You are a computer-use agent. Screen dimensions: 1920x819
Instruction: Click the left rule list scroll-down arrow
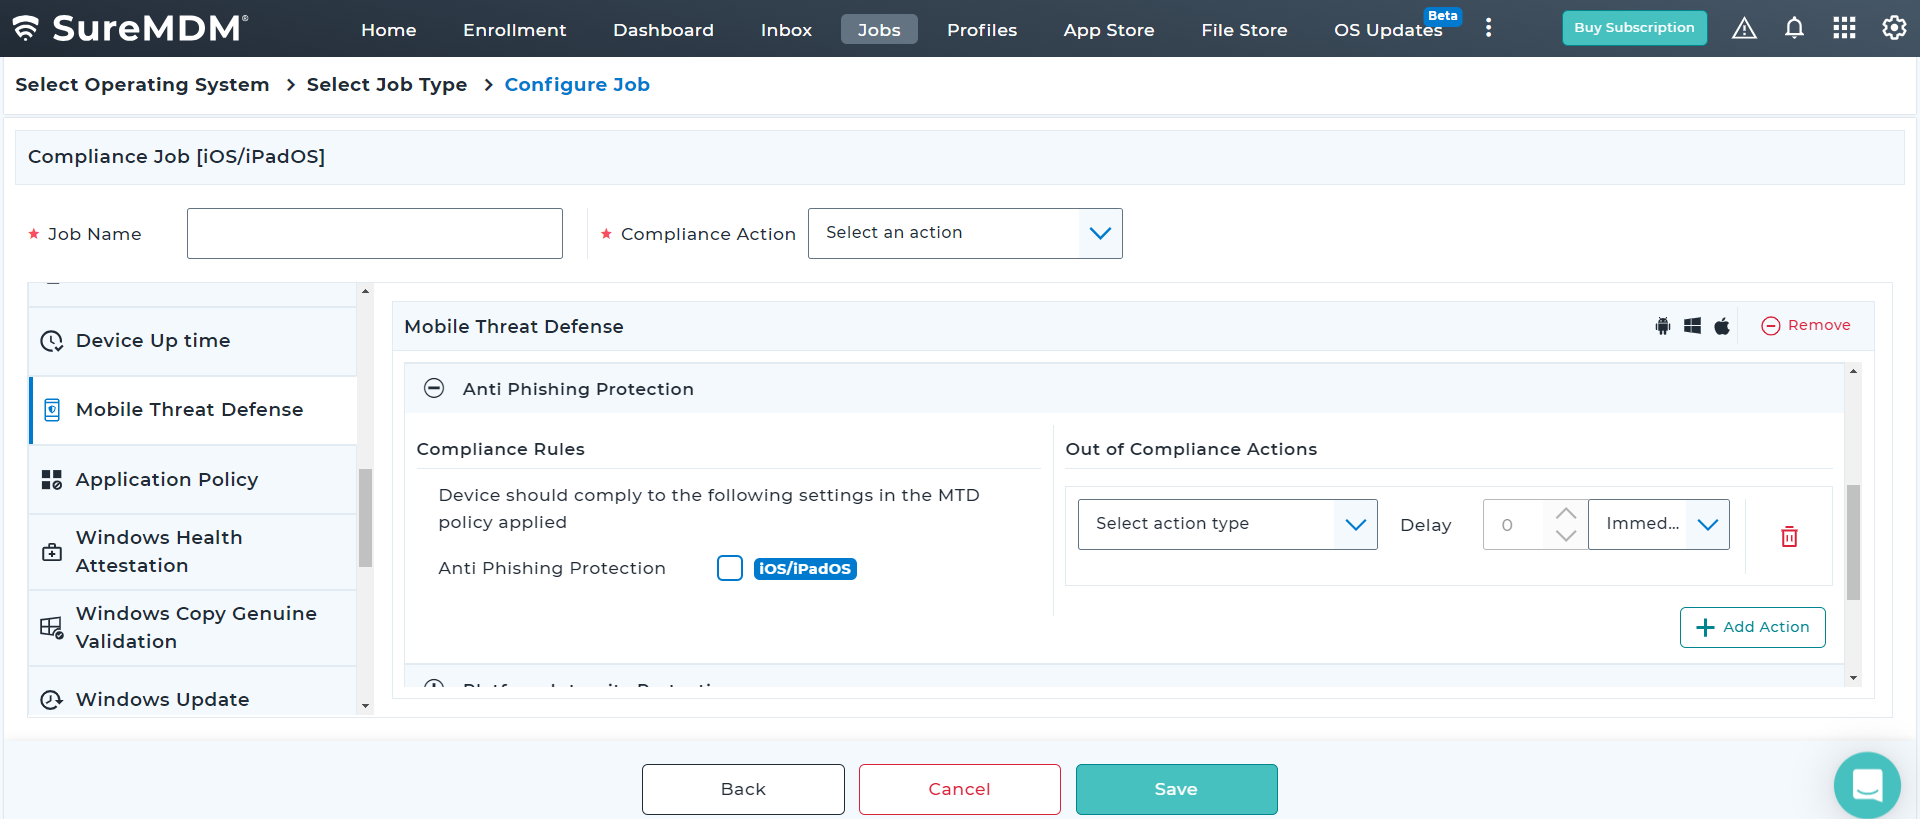(365, 706)
